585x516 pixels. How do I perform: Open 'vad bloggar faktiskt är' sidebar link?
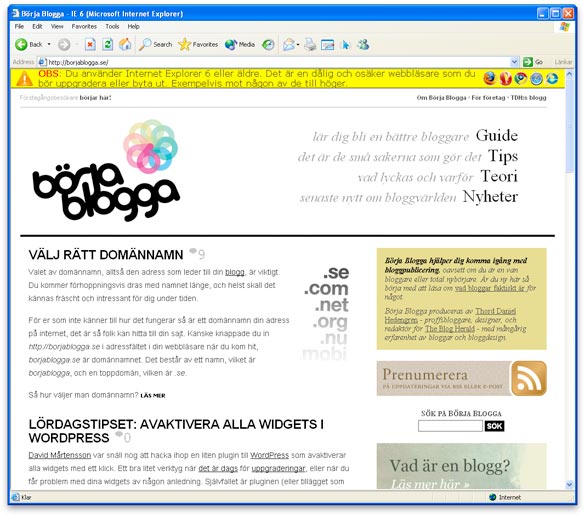click(x=489, y=288)
